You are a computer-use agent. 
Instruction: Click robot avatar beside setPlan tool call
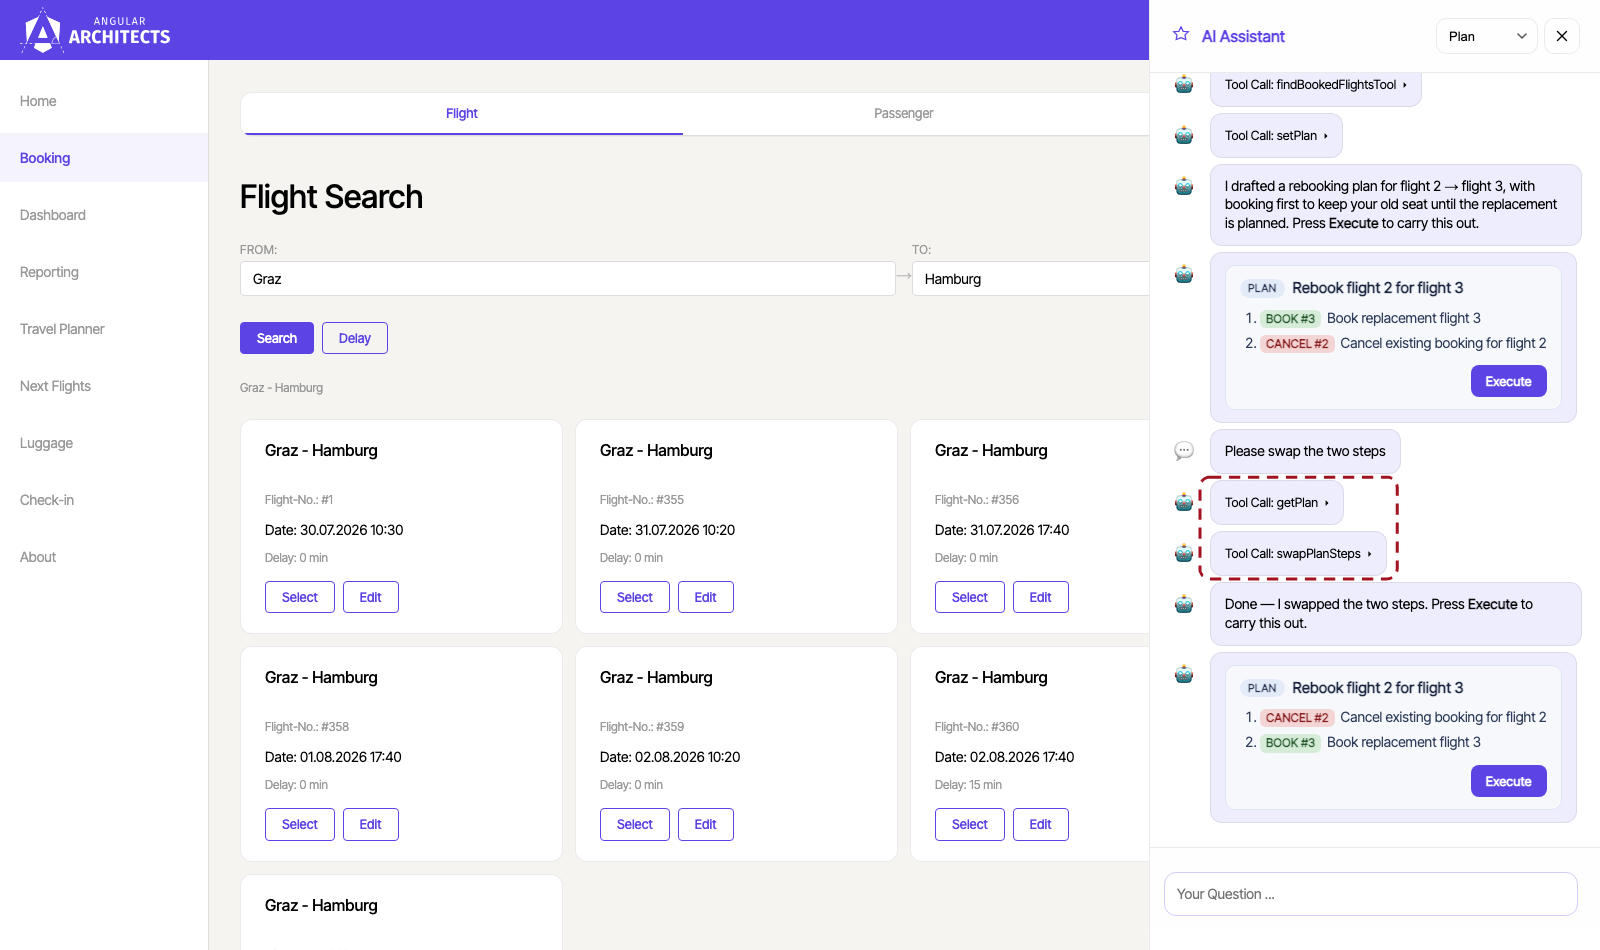click(x=1184, y=135)
